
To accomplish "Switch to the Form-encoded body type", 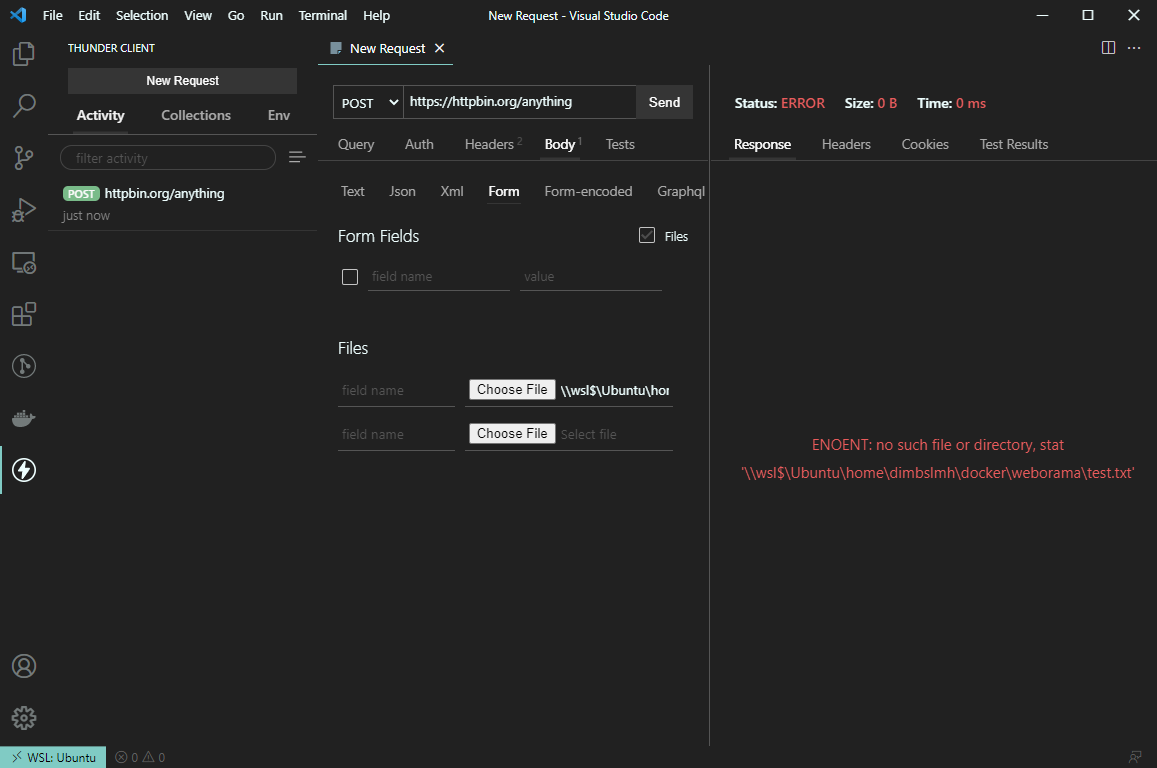I will point(588,191).
